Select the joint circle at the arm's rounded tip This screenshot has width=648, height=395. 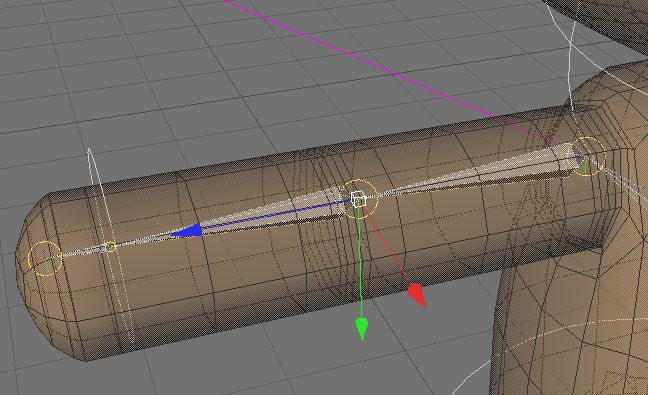pyautogui.click(x=45, y=259)
